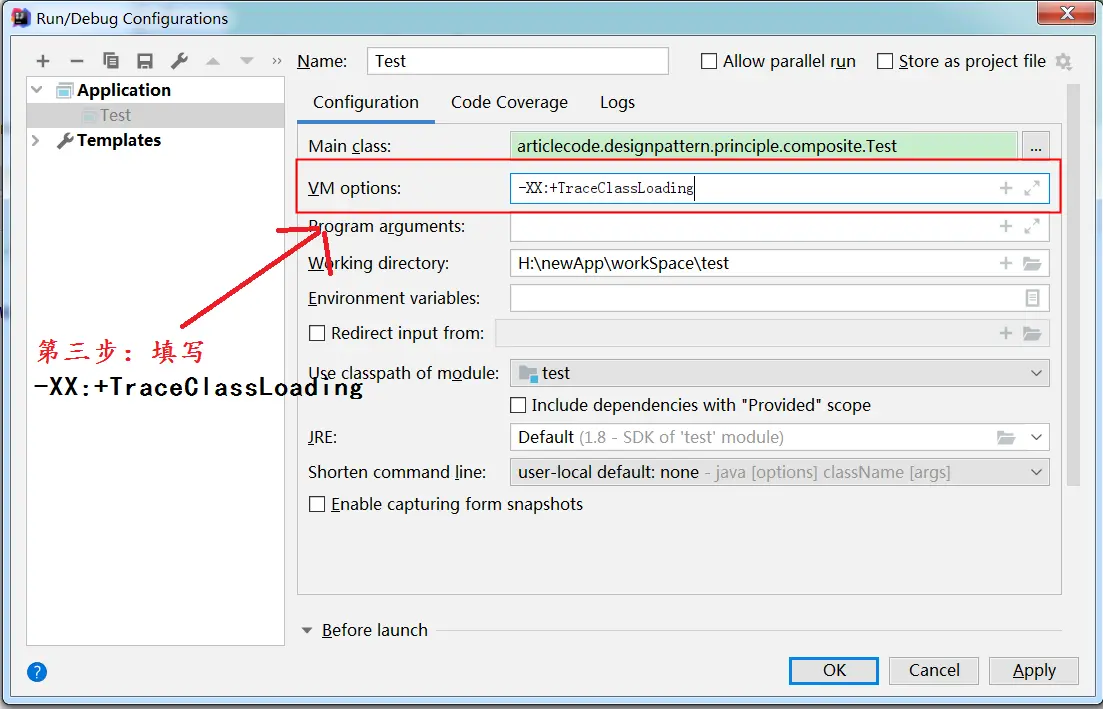
Task: Expand the Templates tree node
Action: (36, 141)
